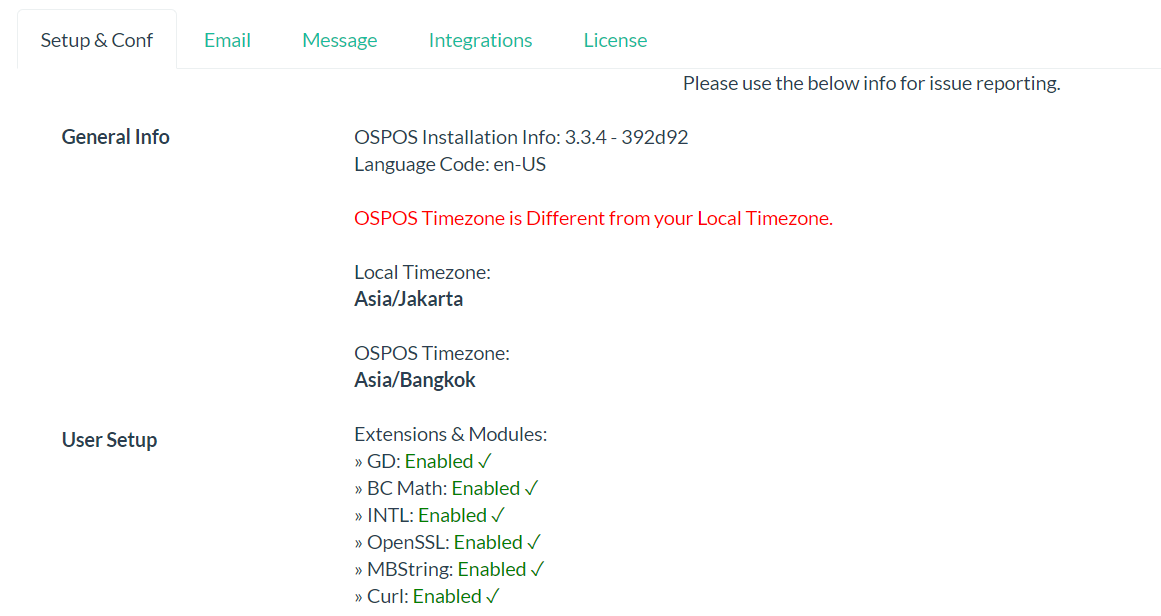
Task: Click the green Enabled status for GD
Action: 441,460
